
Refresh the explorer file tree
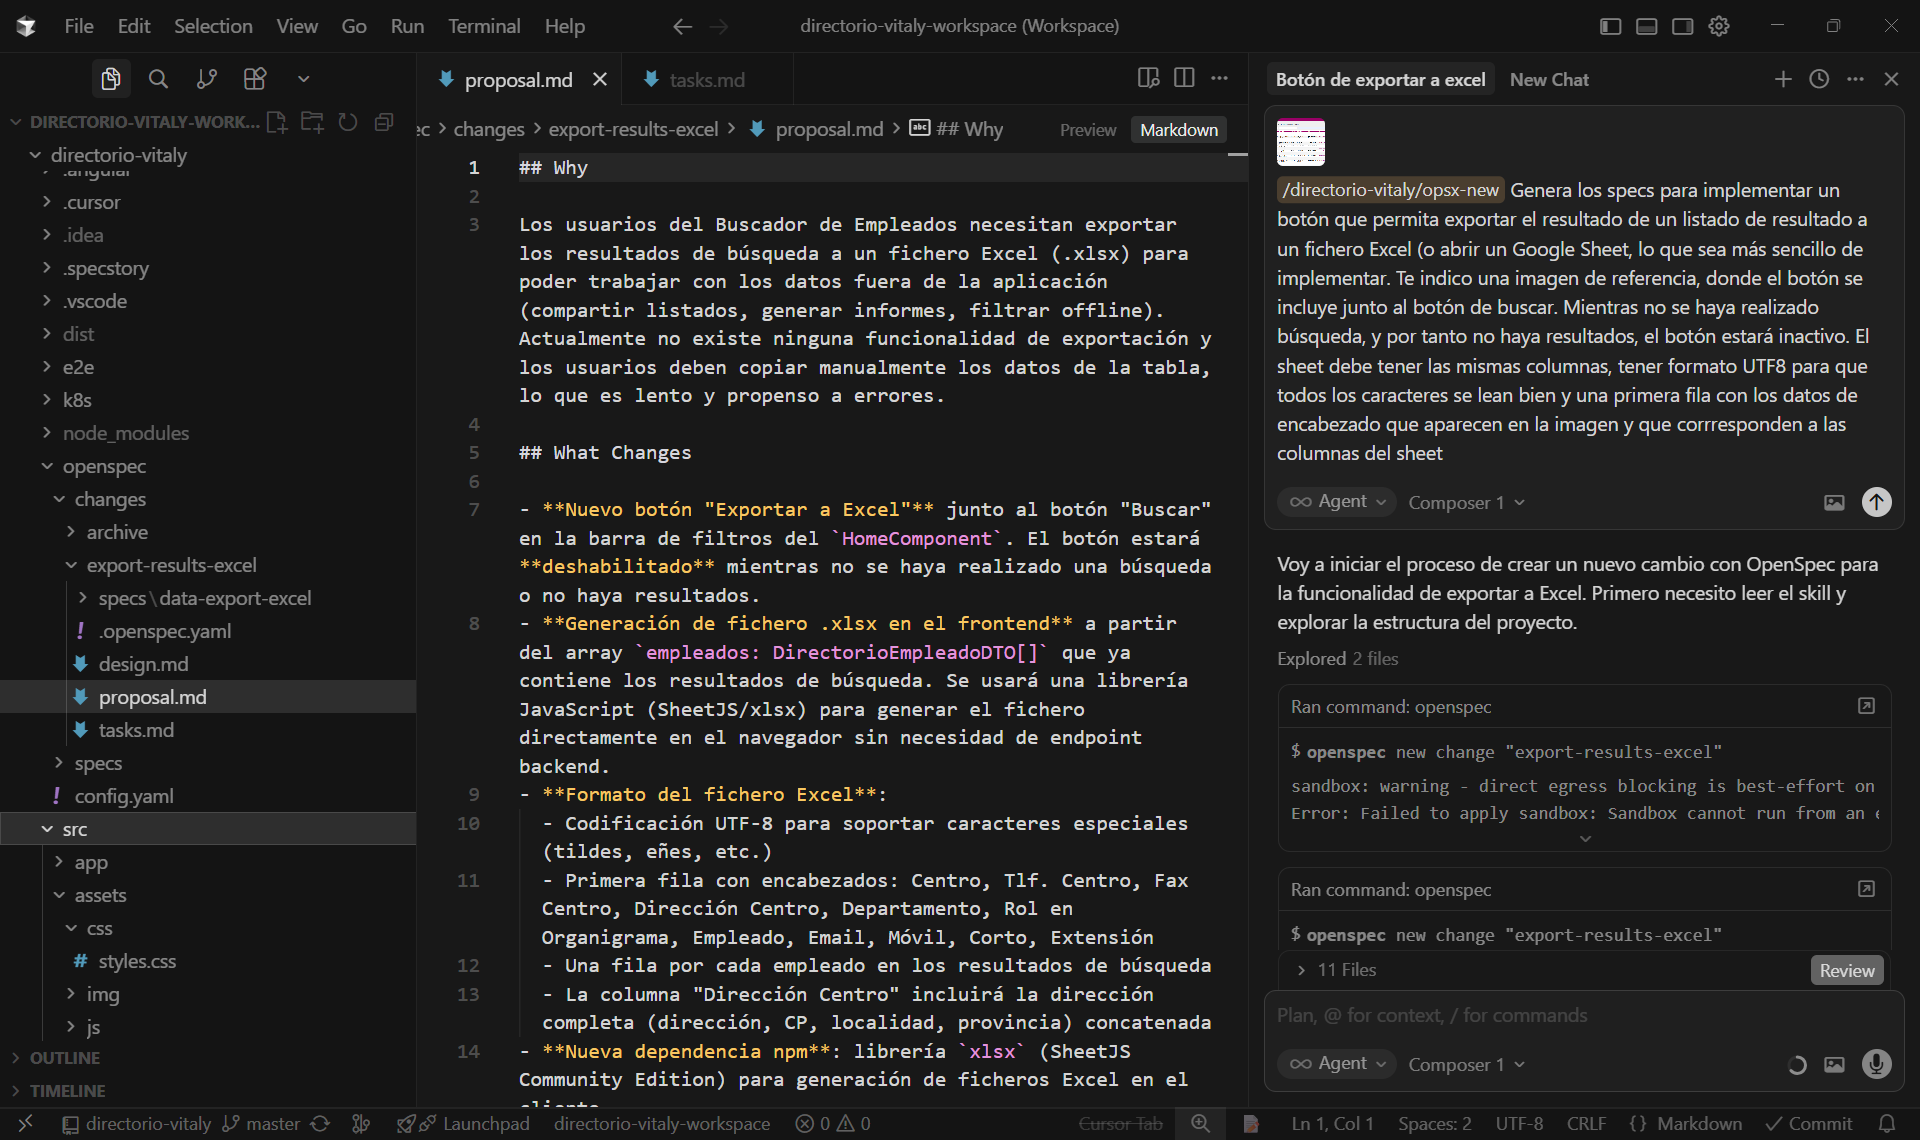coord(348,122)
